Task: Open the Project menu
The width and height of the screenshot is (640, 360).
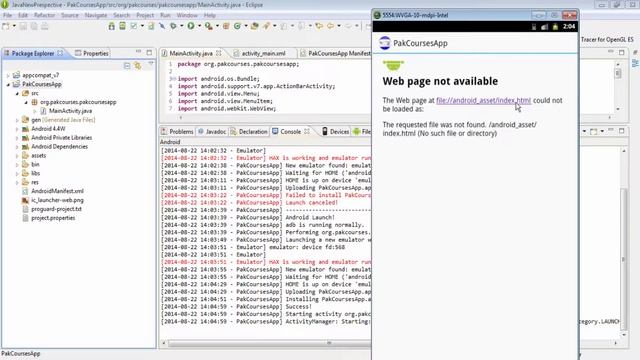Action: [x=145, y=15]
